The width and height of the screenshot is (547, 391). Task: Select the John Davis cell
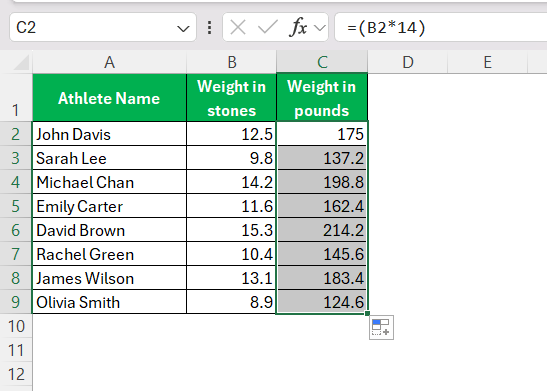pos(110,134)
